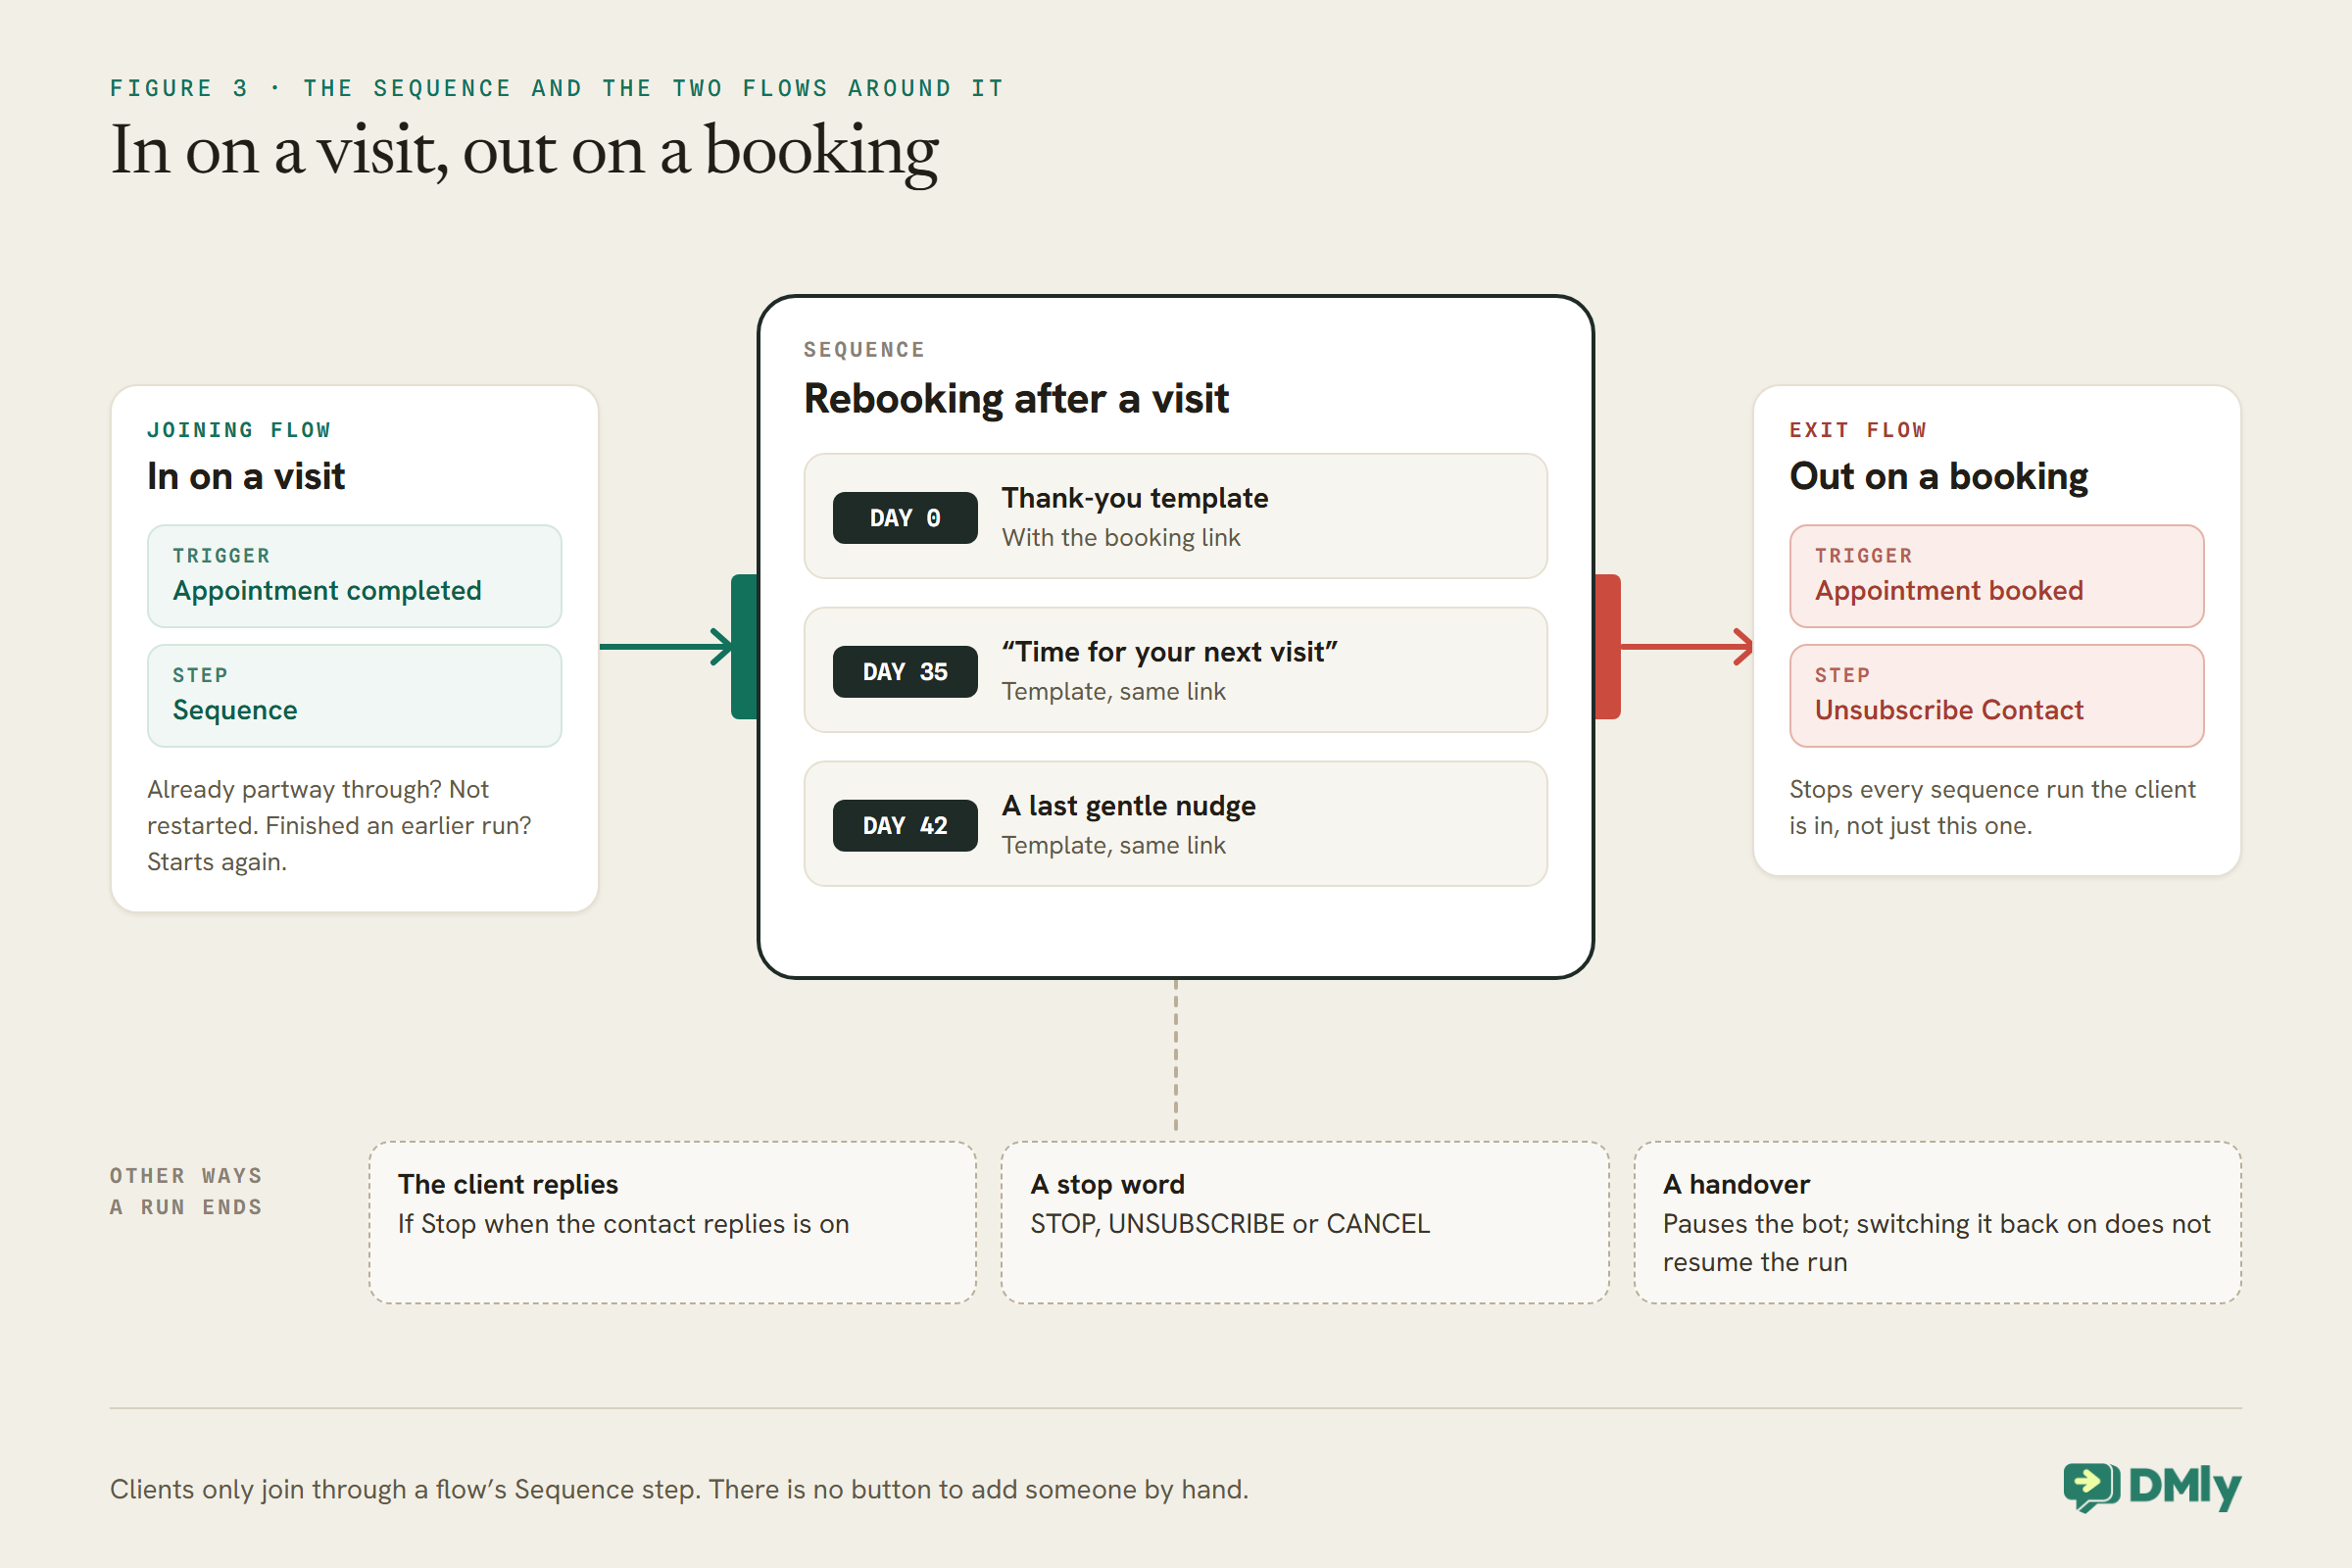Image resolution: width=2352 pixels, height=1568 pixels.
Task: Click the text Pauses the bot
Action: 1937,1243
